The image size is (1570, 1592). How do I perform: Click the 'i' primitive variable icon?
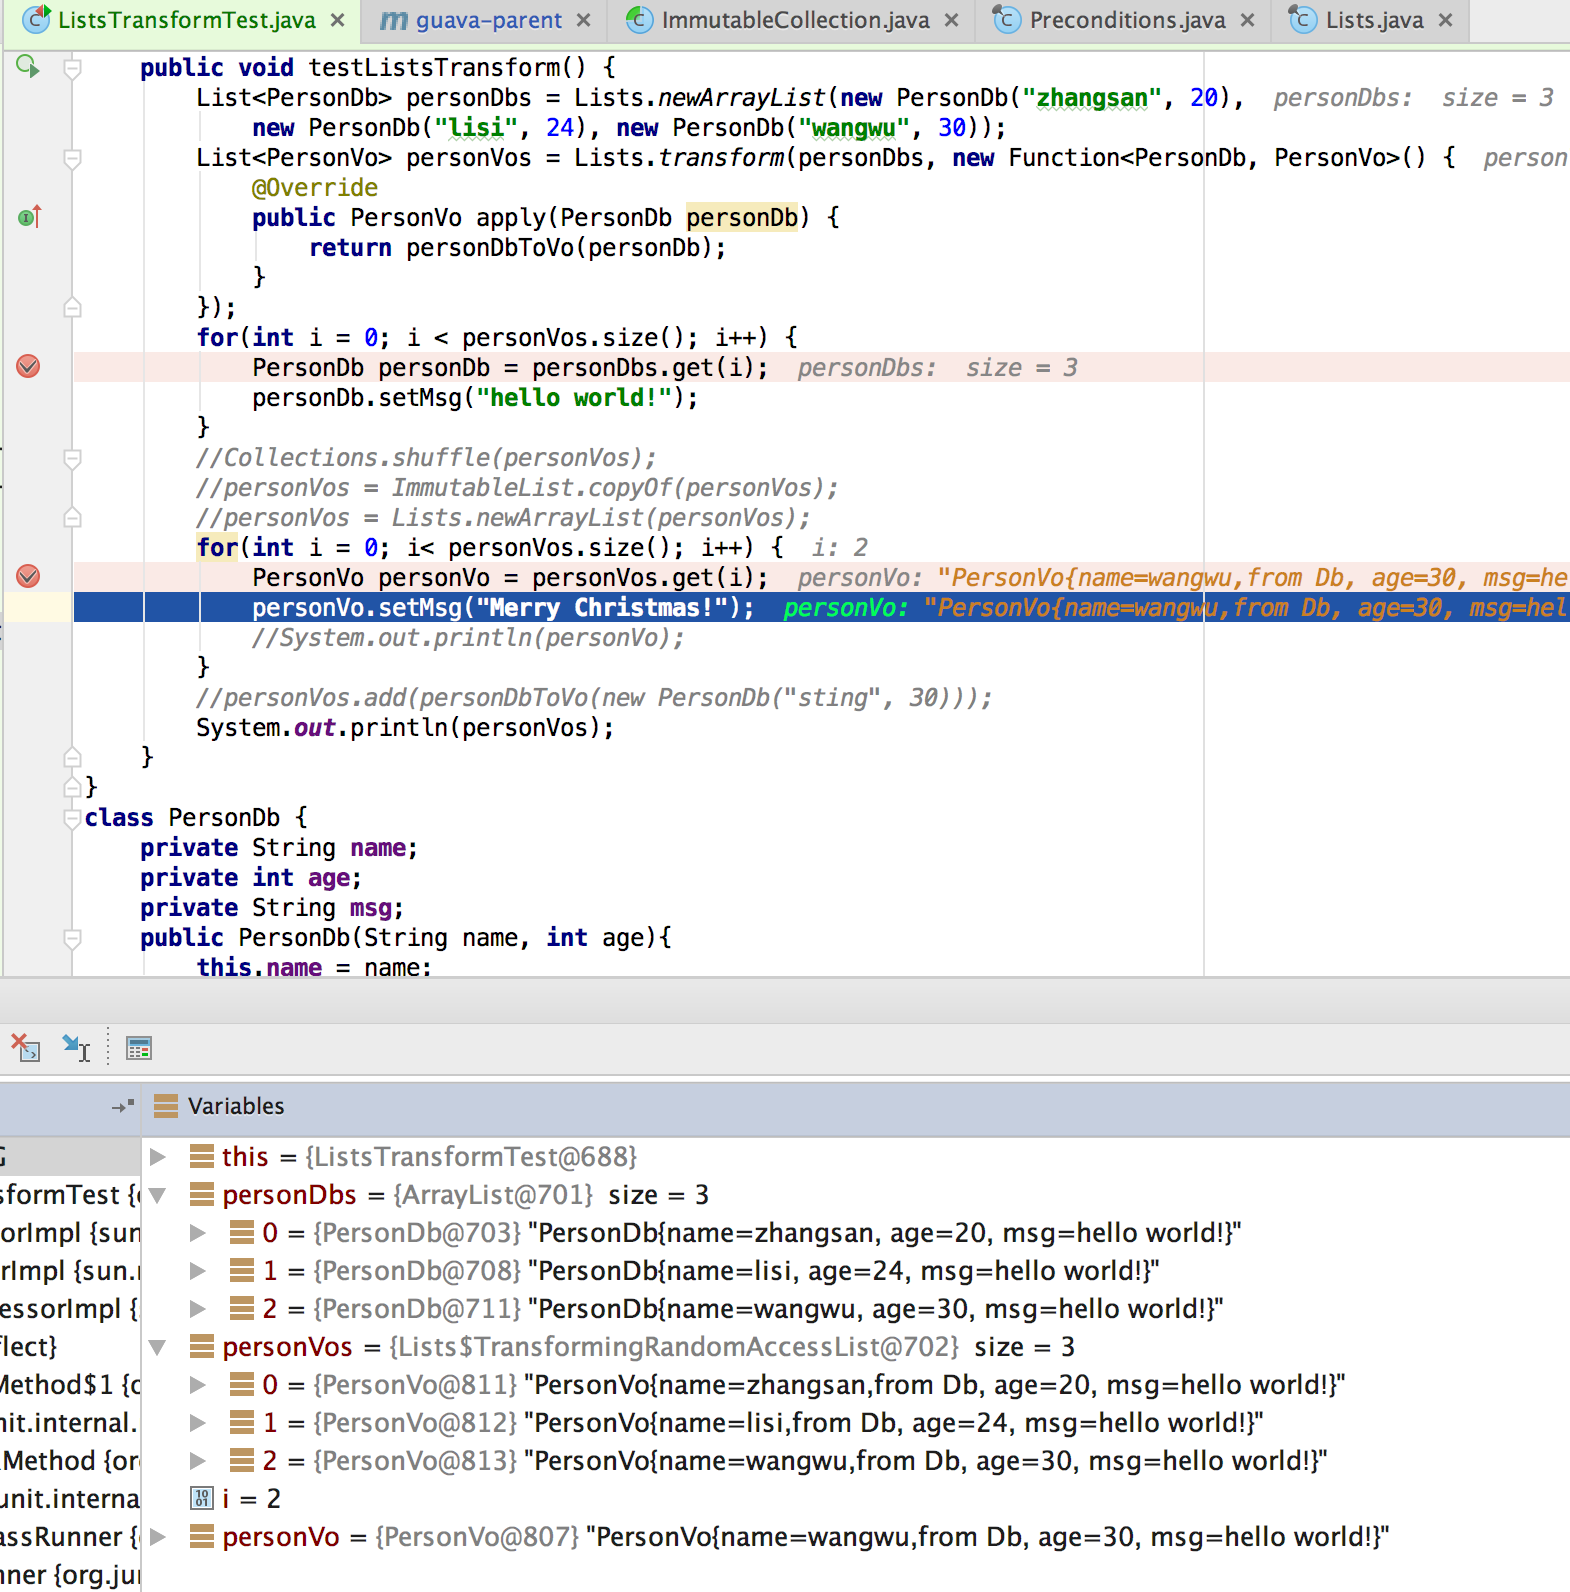coord(202,1498)
